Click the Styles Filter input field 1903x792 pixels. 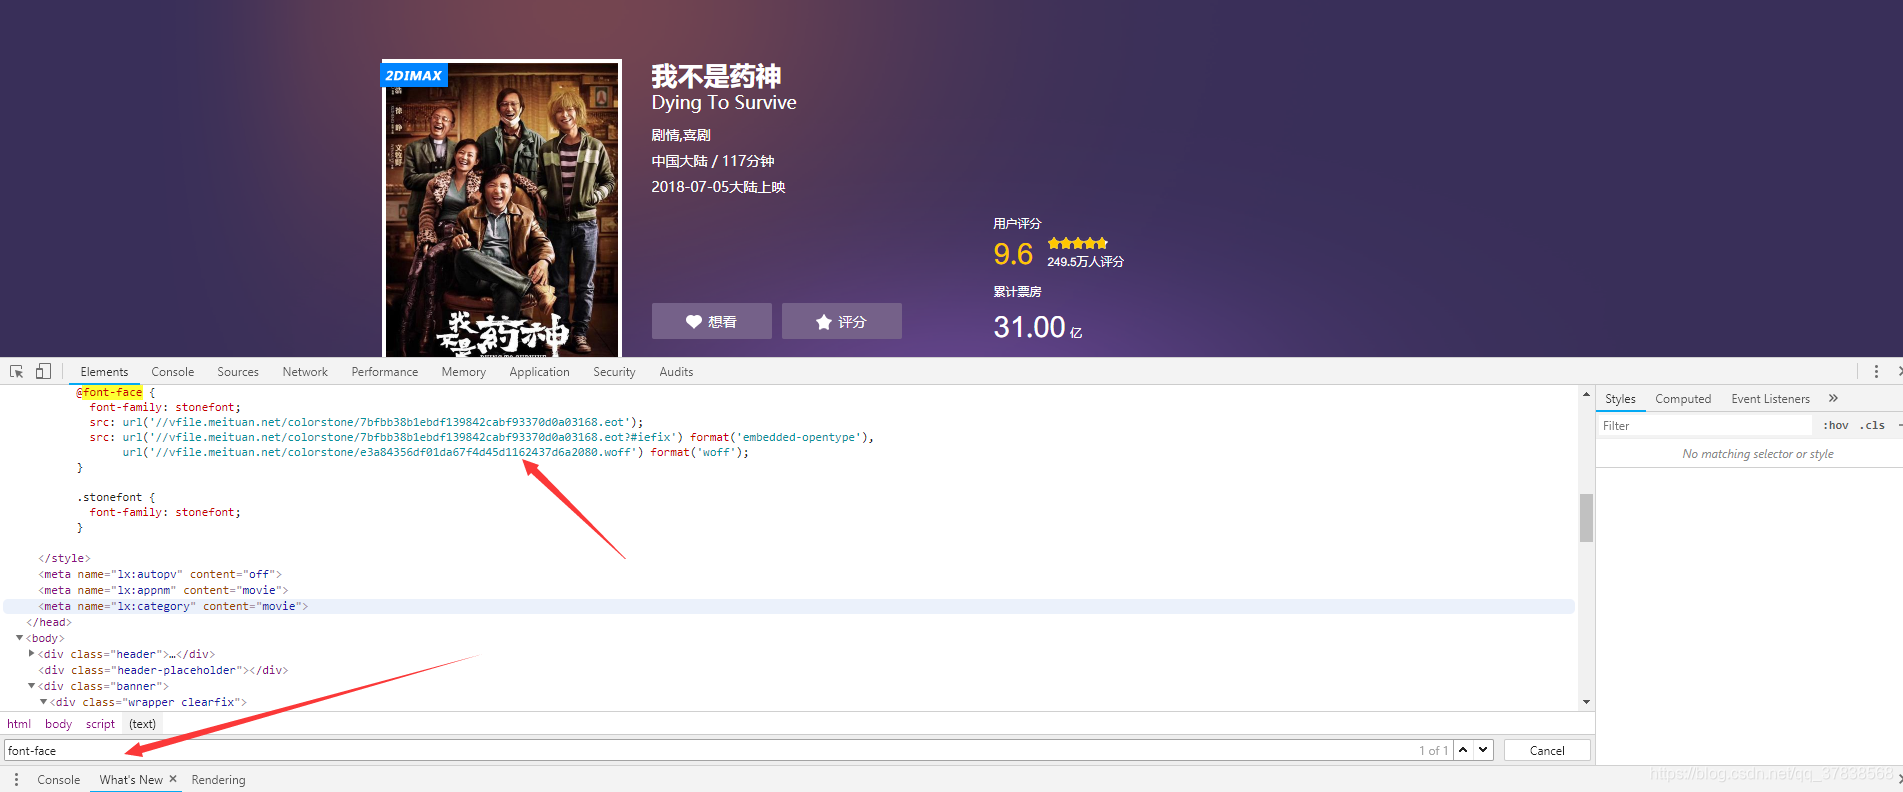point(1705,425)
